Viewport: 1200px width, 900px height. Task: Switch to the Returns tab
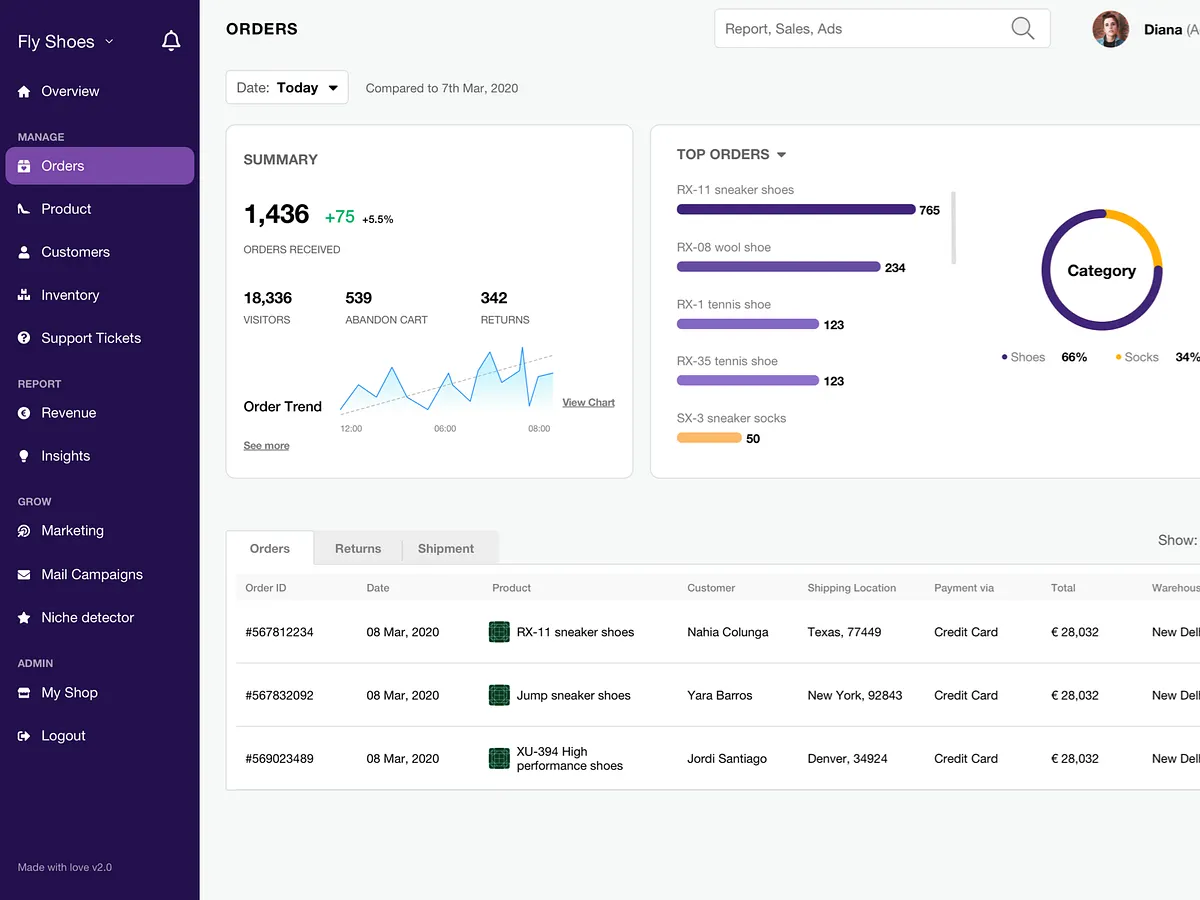pyautogui.click(x=357, y=548)
